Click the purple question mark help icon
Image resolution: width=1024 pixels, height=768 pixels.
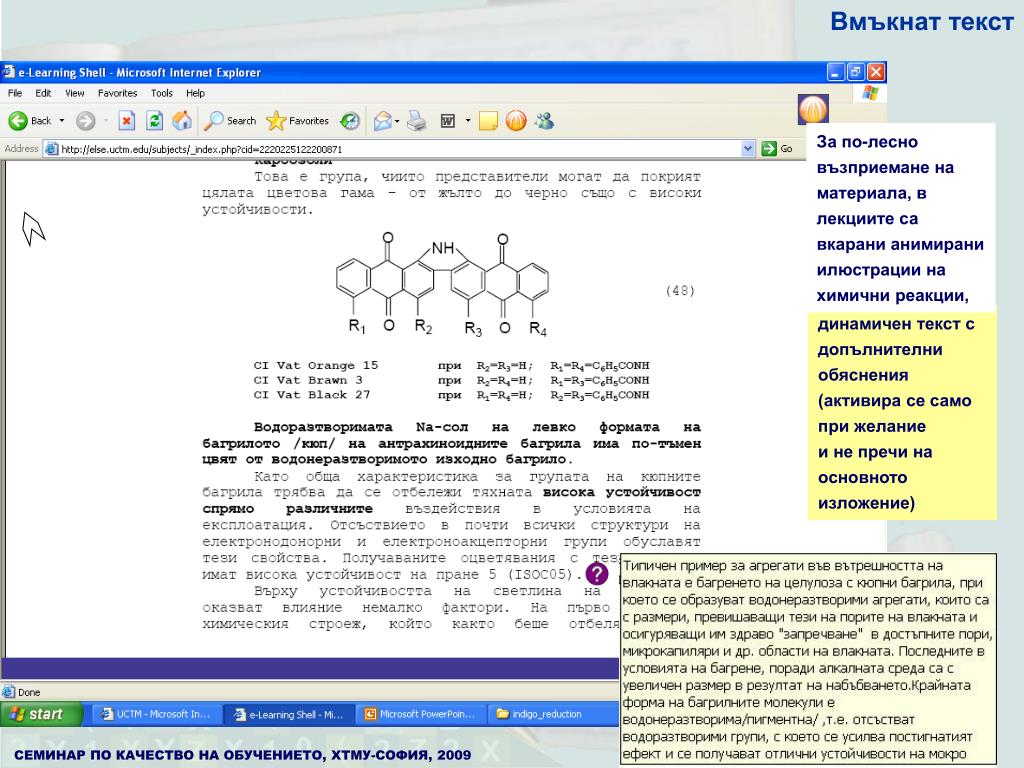click(597, 574)
